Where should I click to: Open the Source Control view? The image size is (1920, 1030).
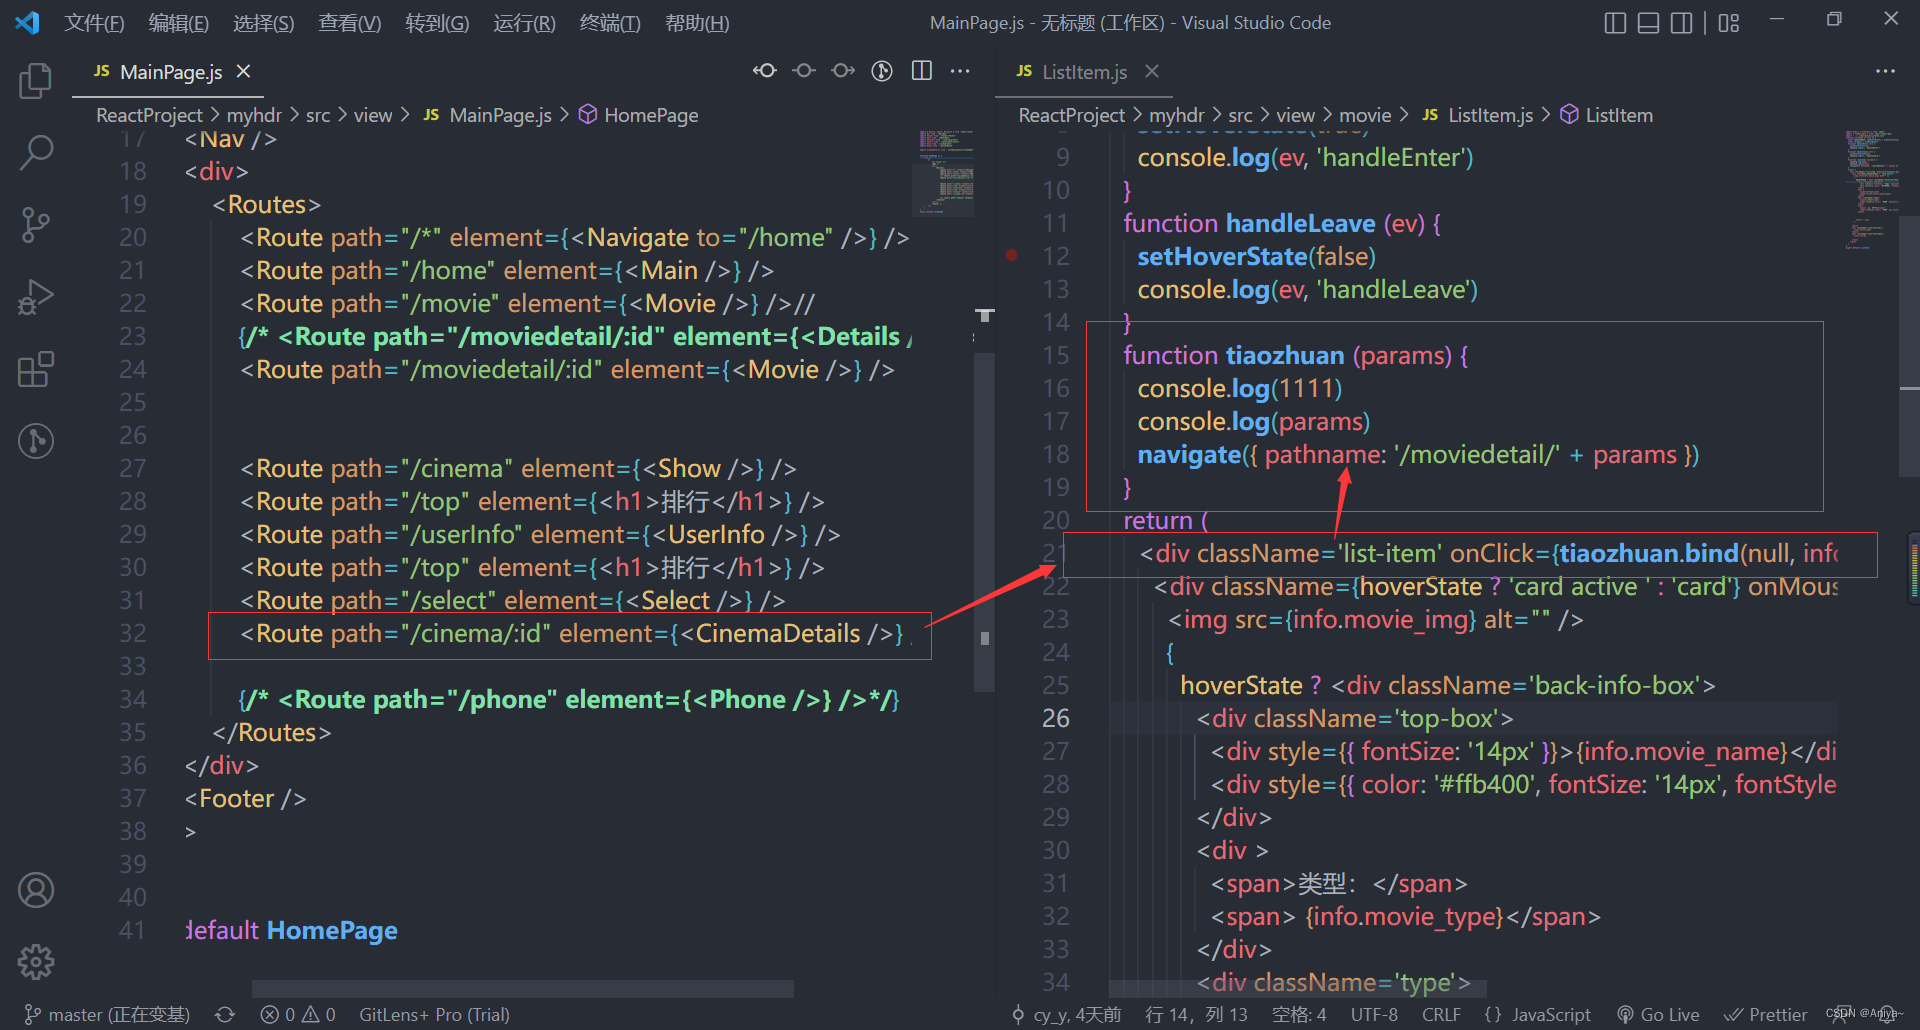(36, 225)
